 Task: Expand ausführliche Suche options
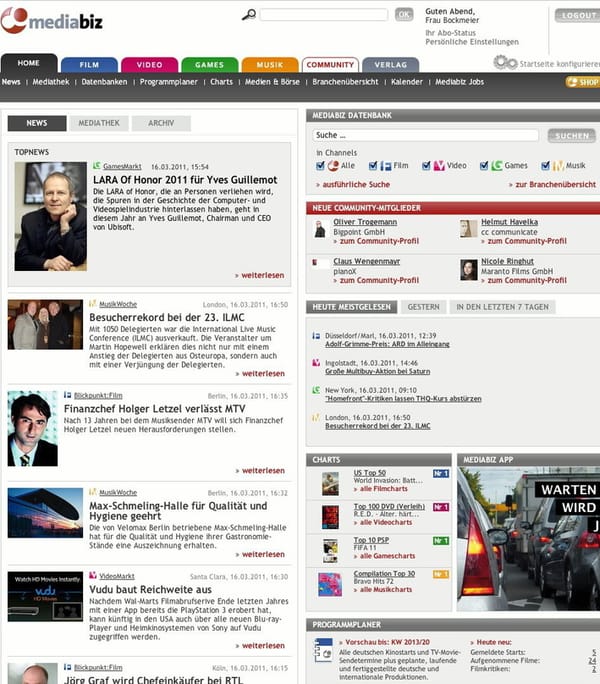[352, 185]
